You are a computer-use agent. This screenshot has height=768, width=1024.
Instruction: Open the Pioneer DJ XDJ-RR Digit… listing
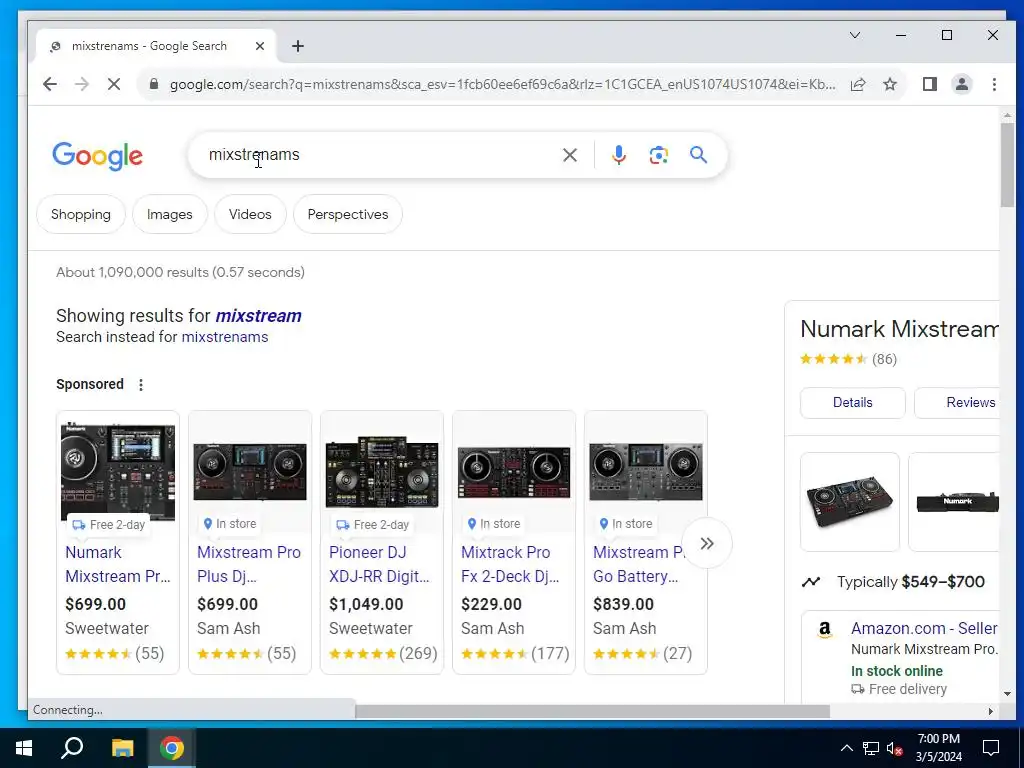click(379, 564)
